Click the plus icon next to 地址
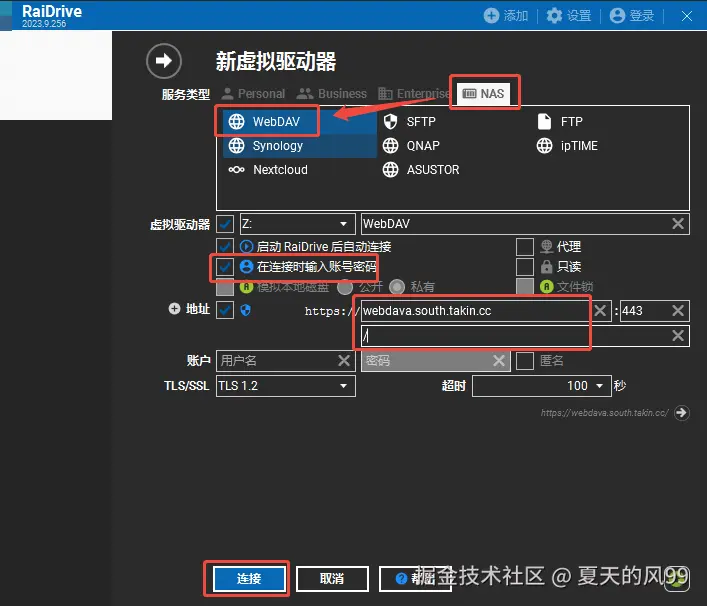 click(x=174, y=309)
